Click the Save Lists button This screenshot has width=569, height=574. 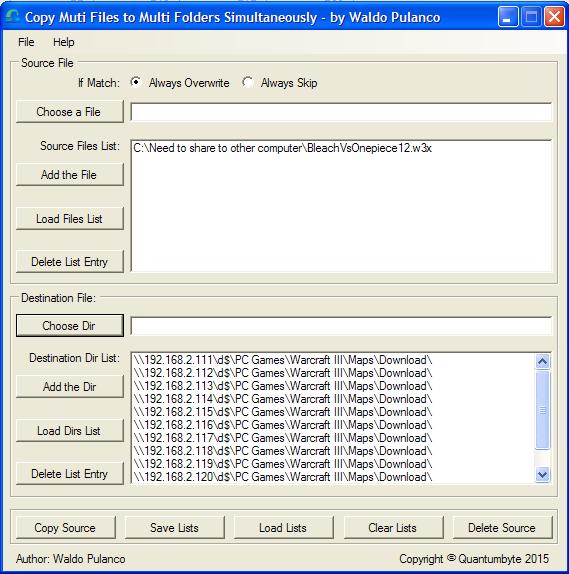[174, 528]
